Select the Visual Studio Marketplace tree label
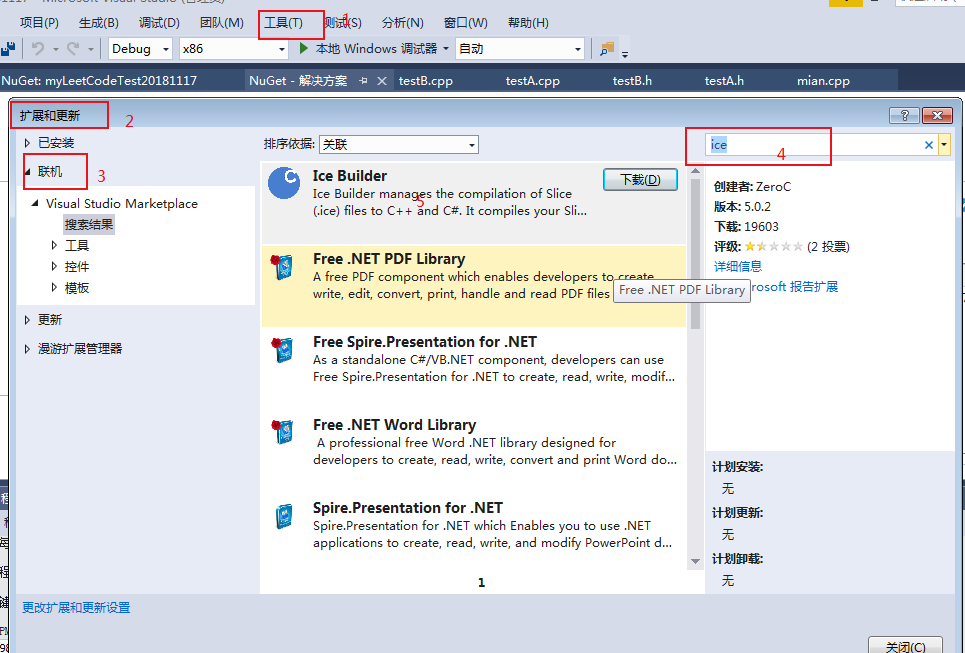The height and width of the screenshot is (653, 965). (122, 204)
